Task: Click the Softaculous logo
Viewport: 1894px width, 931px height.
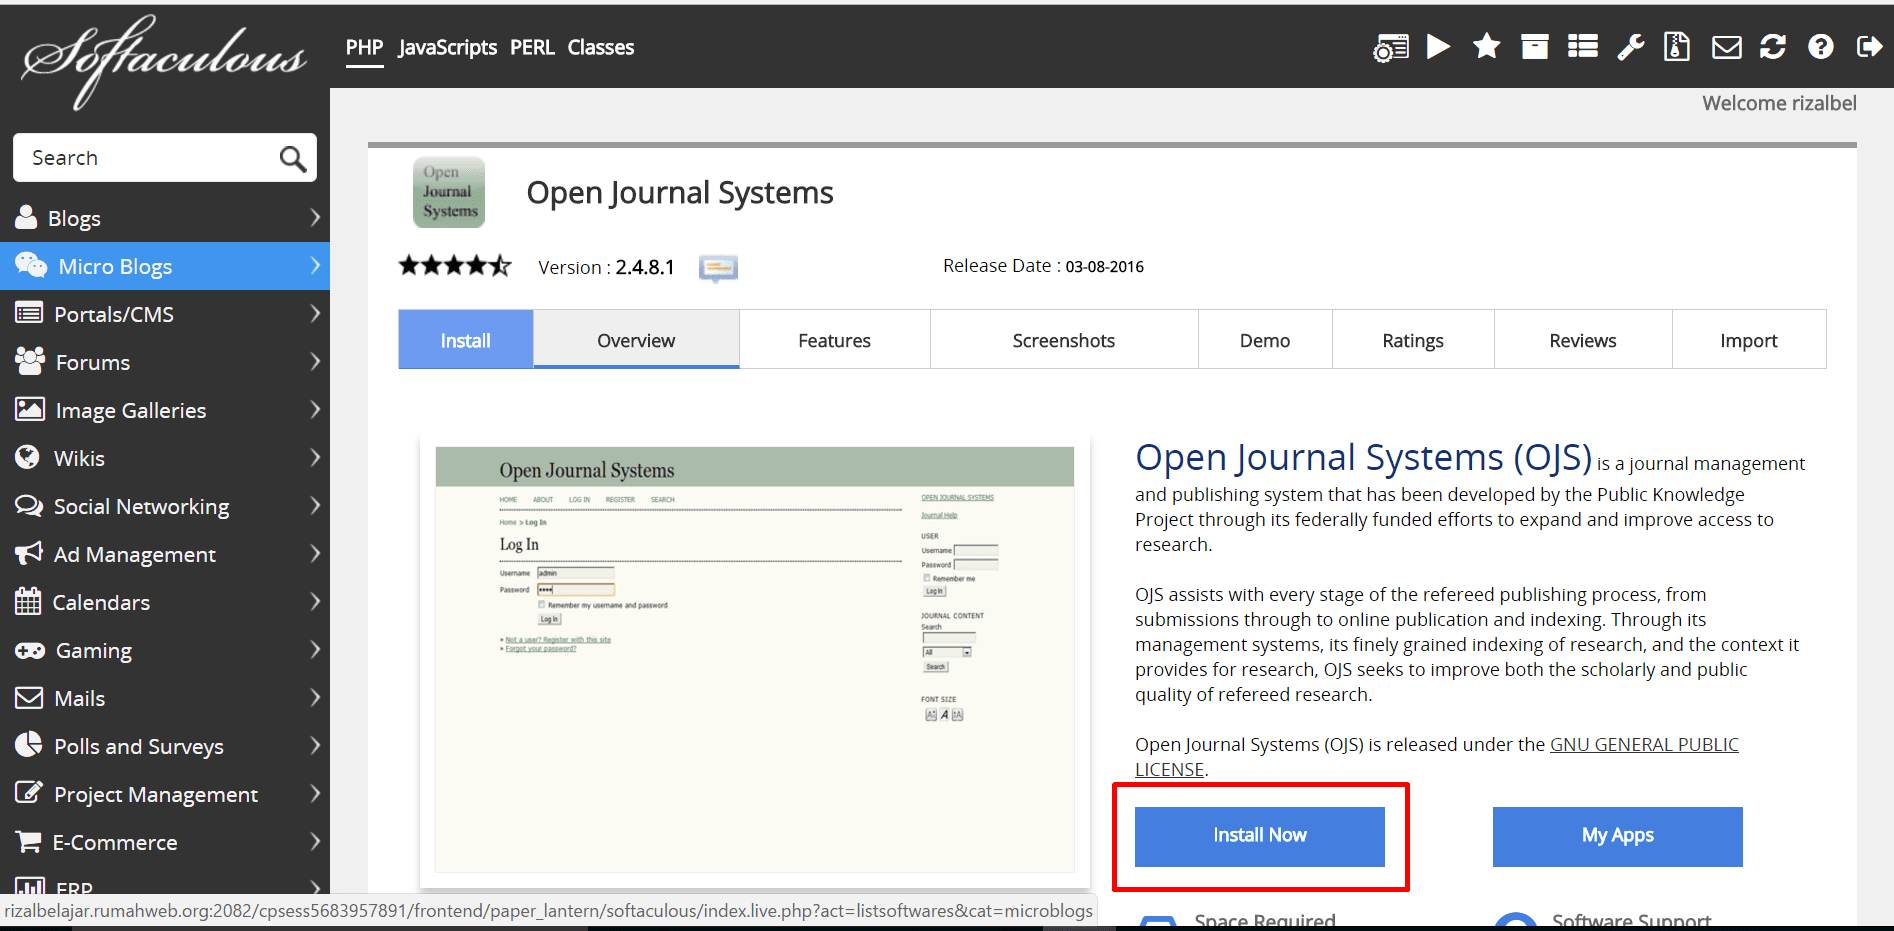Action: 164,60
